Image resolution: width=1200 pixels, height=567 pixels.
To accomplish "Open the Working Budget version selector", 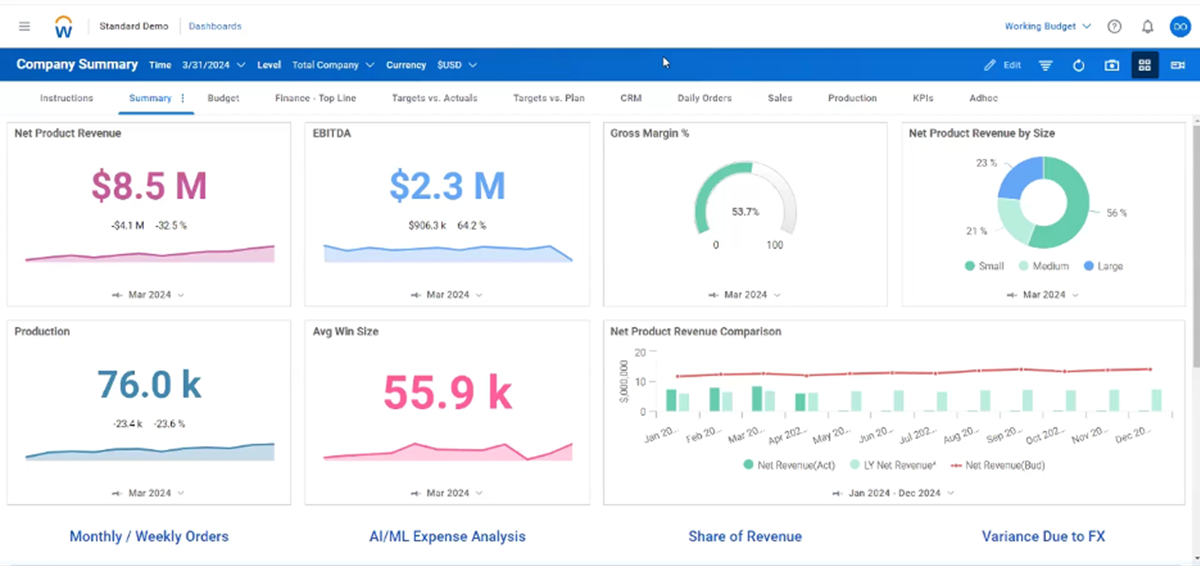I will (1048, 26).
